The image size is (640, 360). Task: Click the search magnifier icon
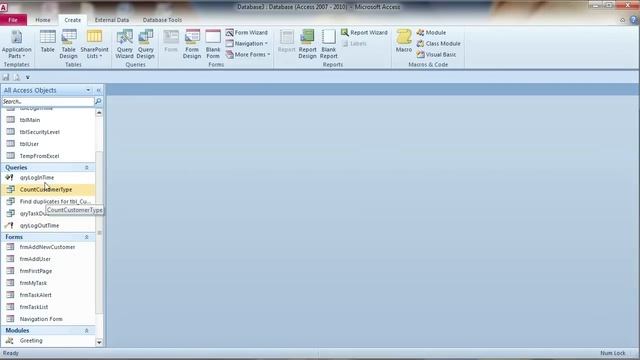tap(98, 101)
